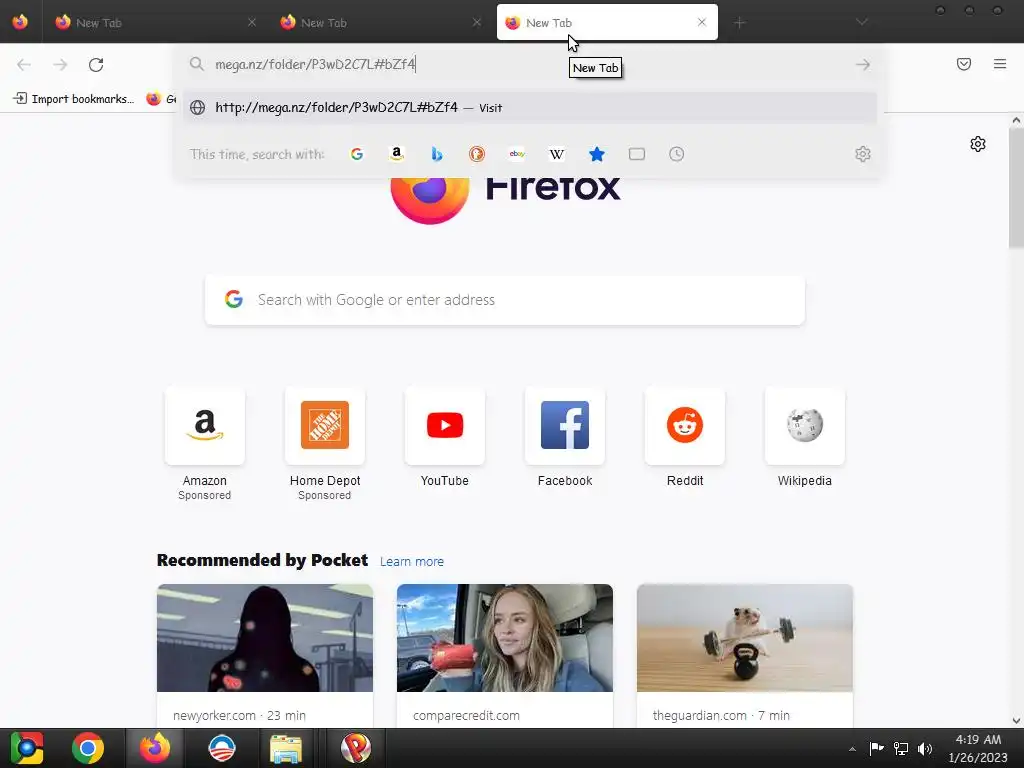Viewport: 1024px width, 768px height.
Task: Click the scroll up arrow of the page
Action: 1016,120
